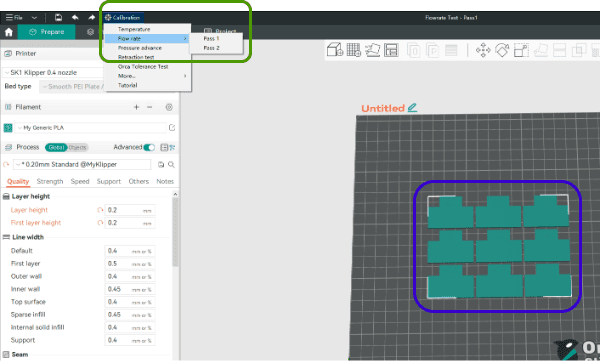Viewport: 600px width, 361px height.
Task: Click the Undo arrow icon
Action: (75, 18)
